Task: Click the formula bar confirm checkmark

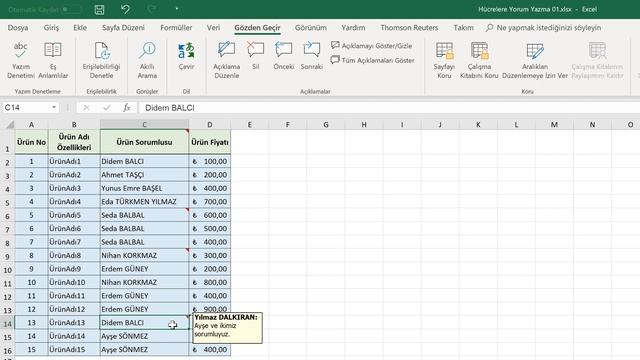Action: coord(107,108)
